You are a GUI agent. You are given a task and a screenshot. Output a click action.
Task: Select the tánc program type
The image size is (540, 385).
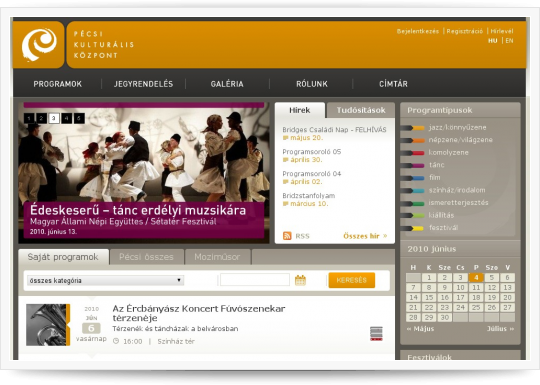(436, 165)
